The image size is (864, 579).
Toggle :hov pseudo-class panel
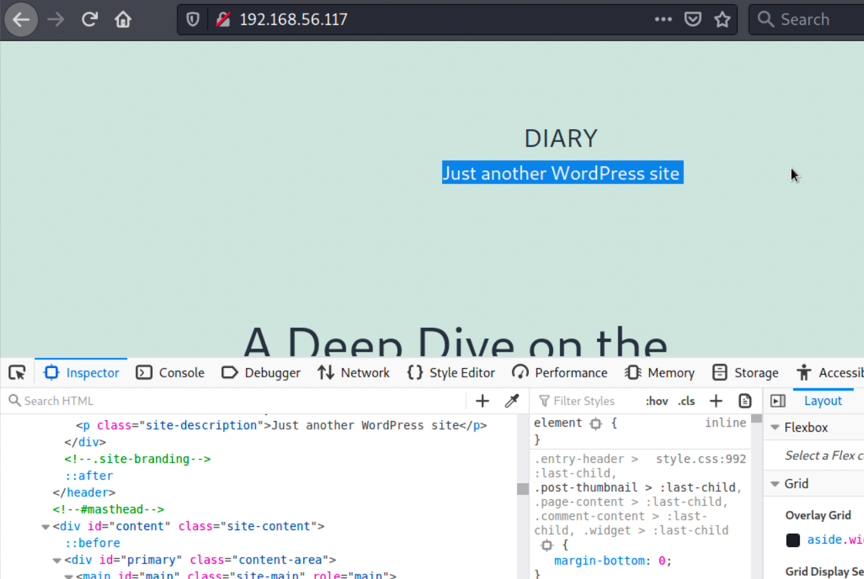pos(657,401)
